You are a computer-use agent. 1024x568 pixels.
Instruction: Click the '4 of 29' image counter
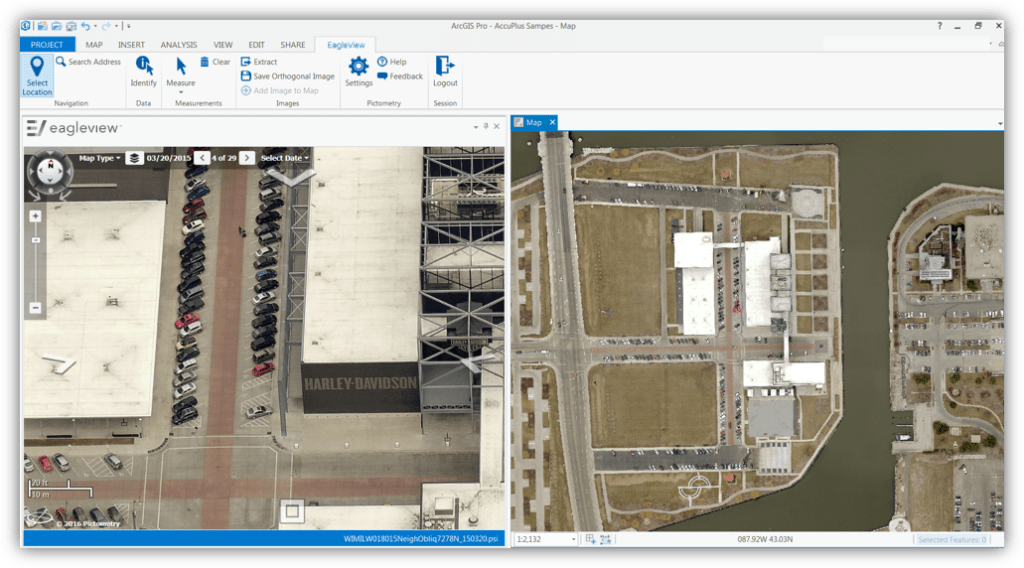tap(224, 158)
